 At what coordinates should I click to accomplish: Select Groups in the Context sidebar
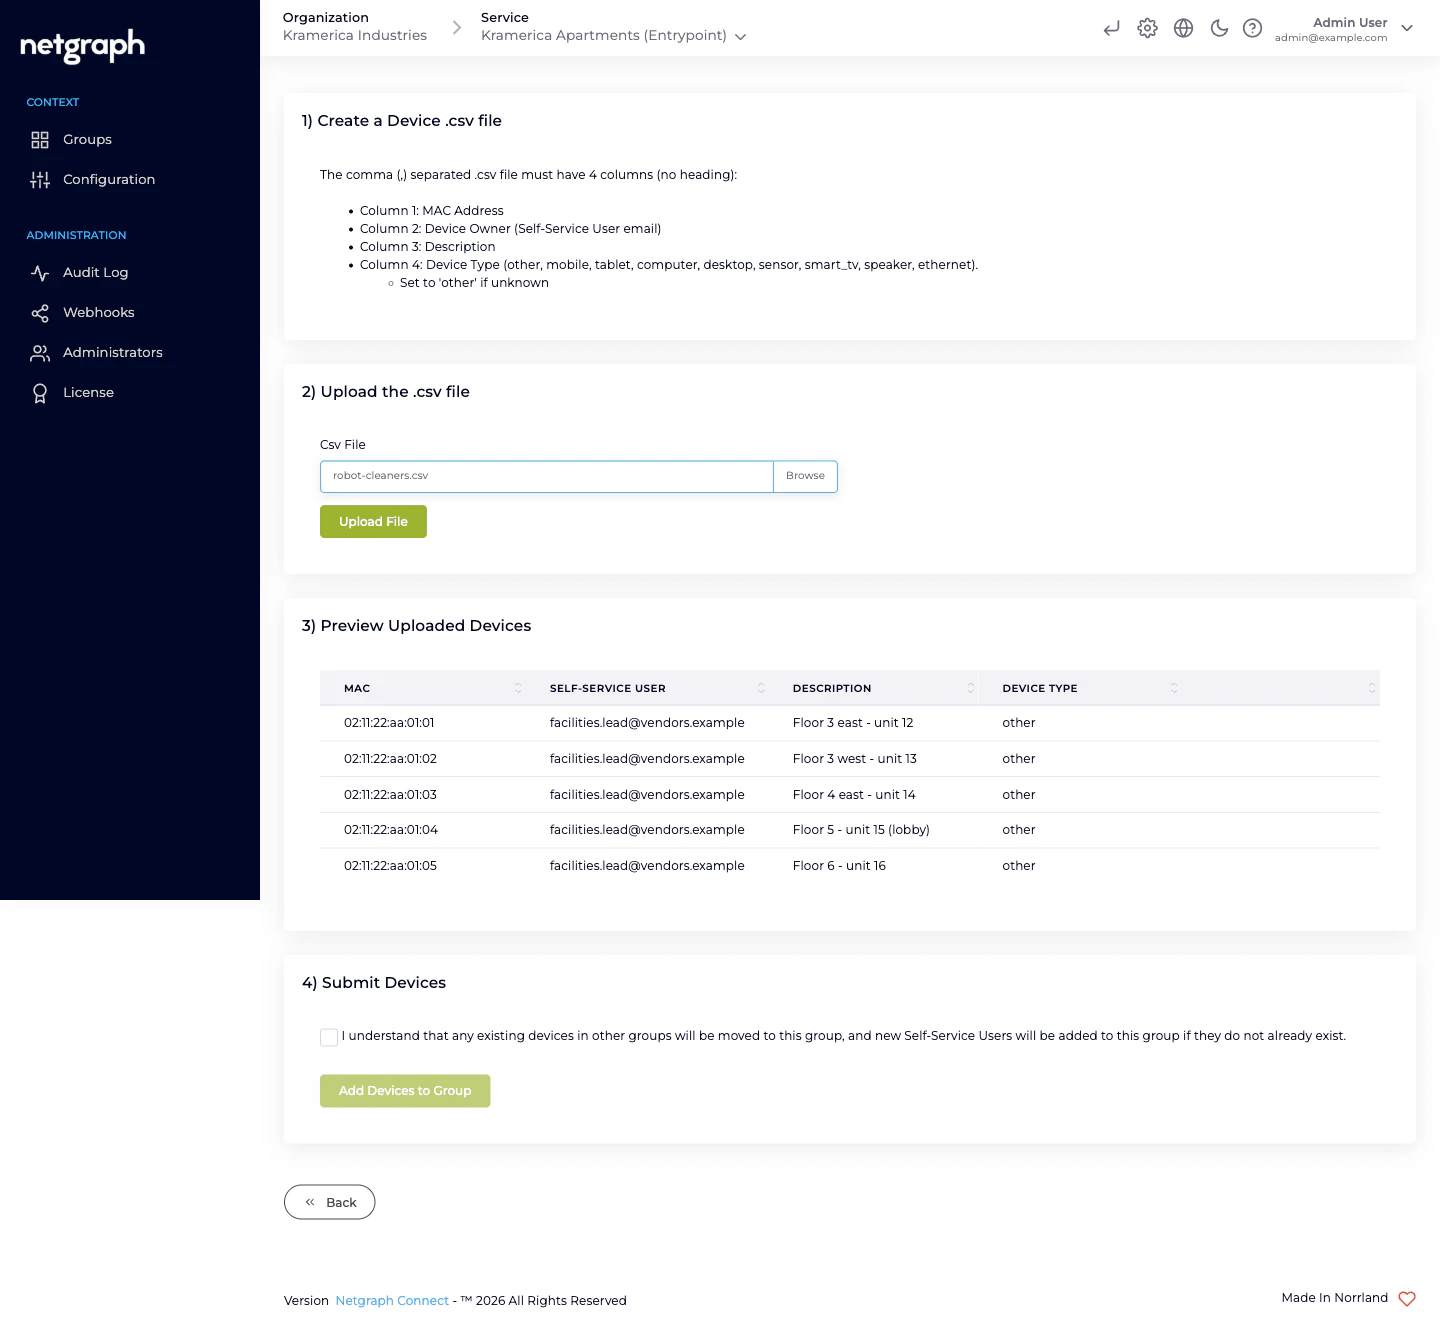pos(87,139)
